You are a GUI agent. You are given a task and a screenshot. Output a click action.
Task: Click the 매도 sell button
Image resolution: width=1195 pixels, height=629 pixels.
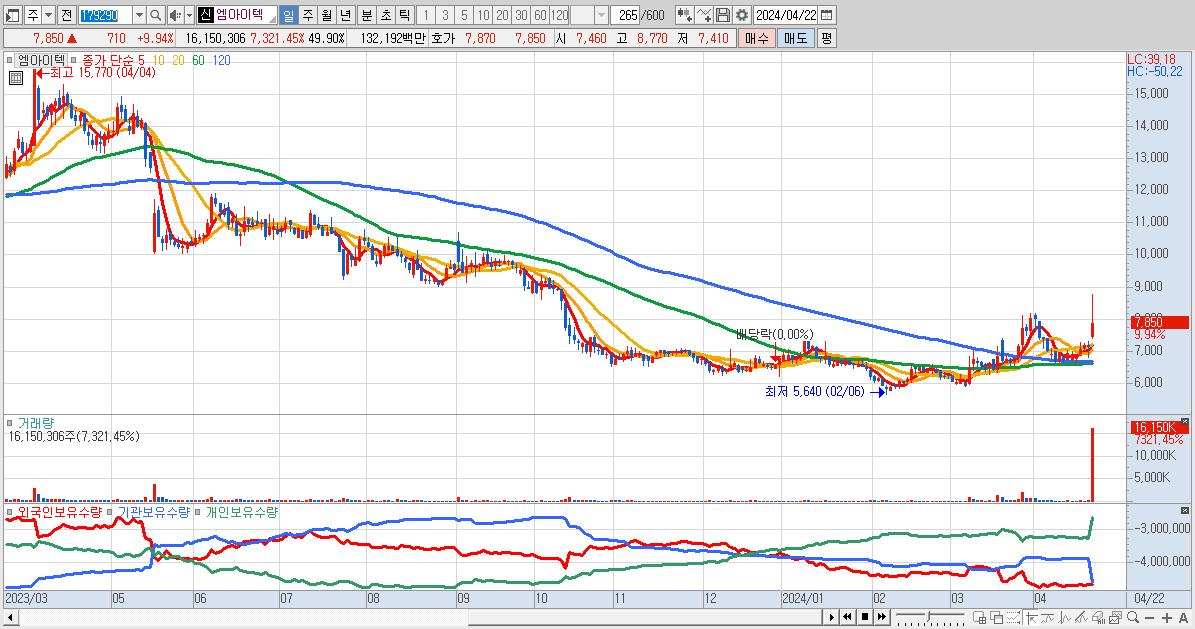tap(795, 38)
